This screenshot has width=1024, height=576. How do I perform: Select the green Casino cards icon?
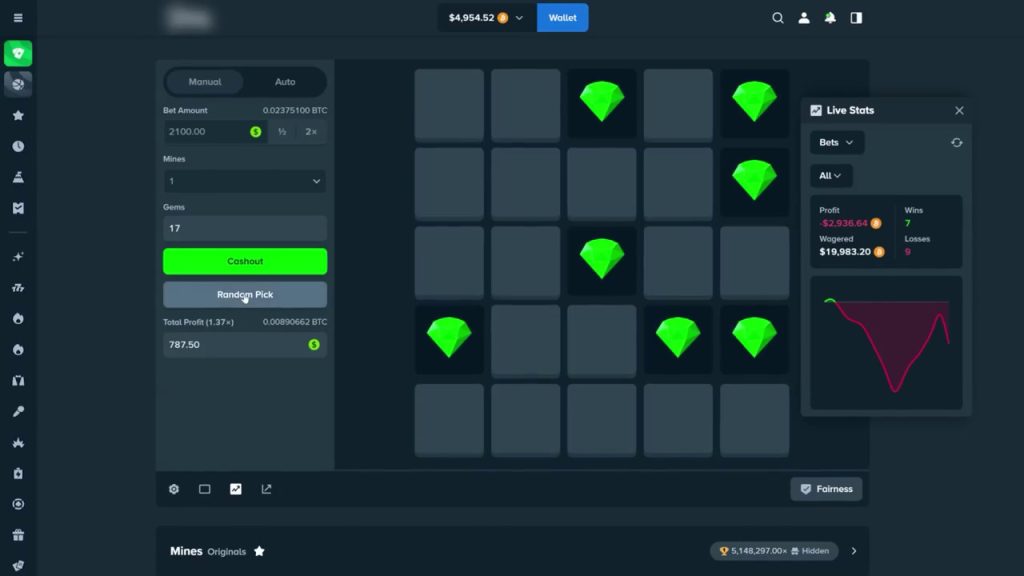(x=18, y=54)
